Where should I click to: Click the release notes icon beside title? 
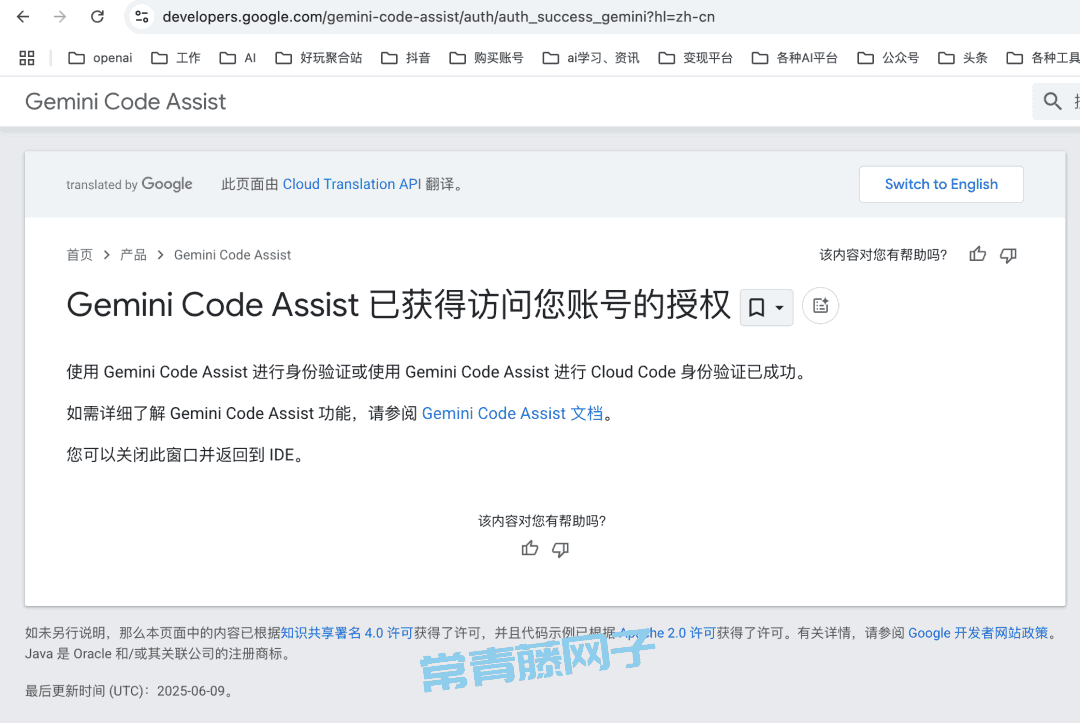coord(820,306)
